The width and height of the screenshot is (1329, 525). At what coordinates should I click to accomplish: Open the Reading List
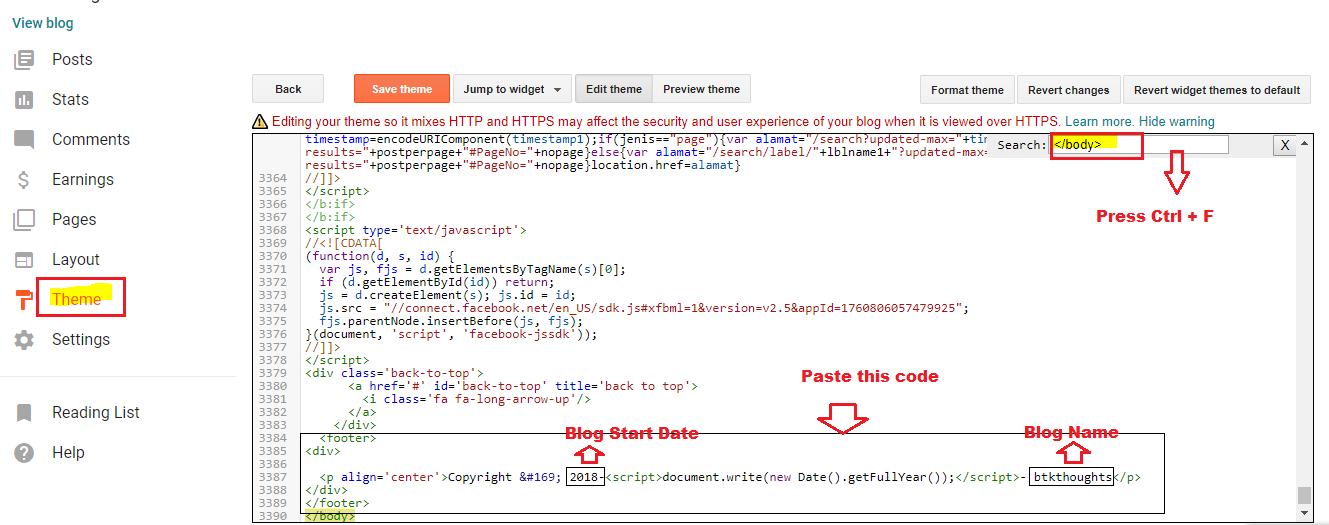96,412
